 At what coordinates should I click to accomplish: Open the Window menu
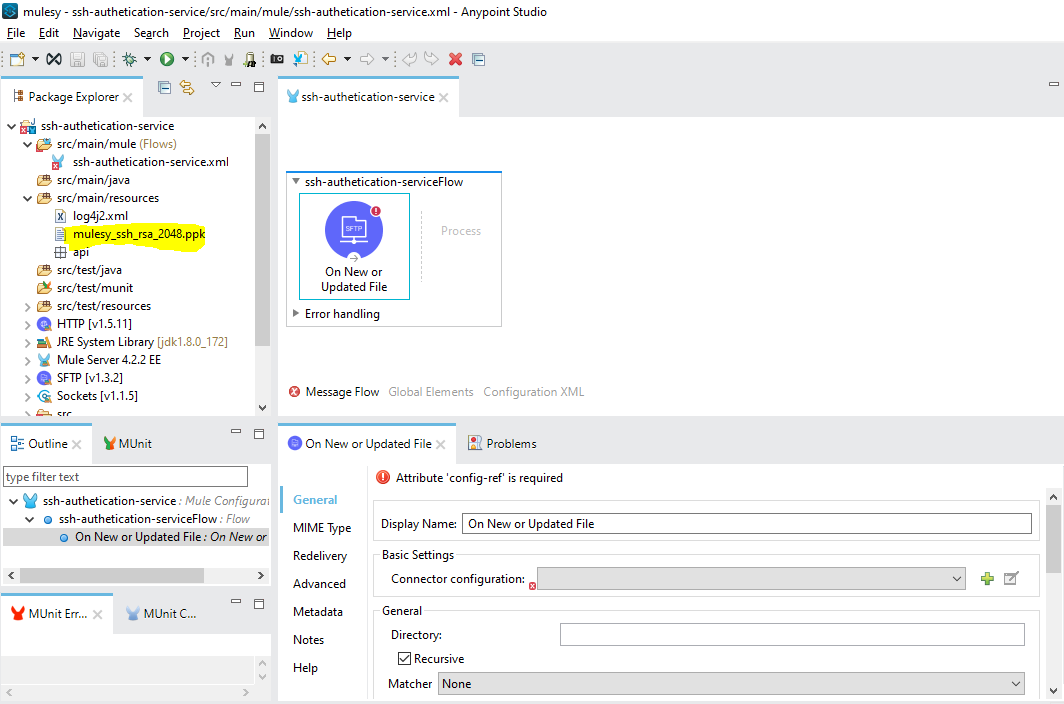(290, 33)
